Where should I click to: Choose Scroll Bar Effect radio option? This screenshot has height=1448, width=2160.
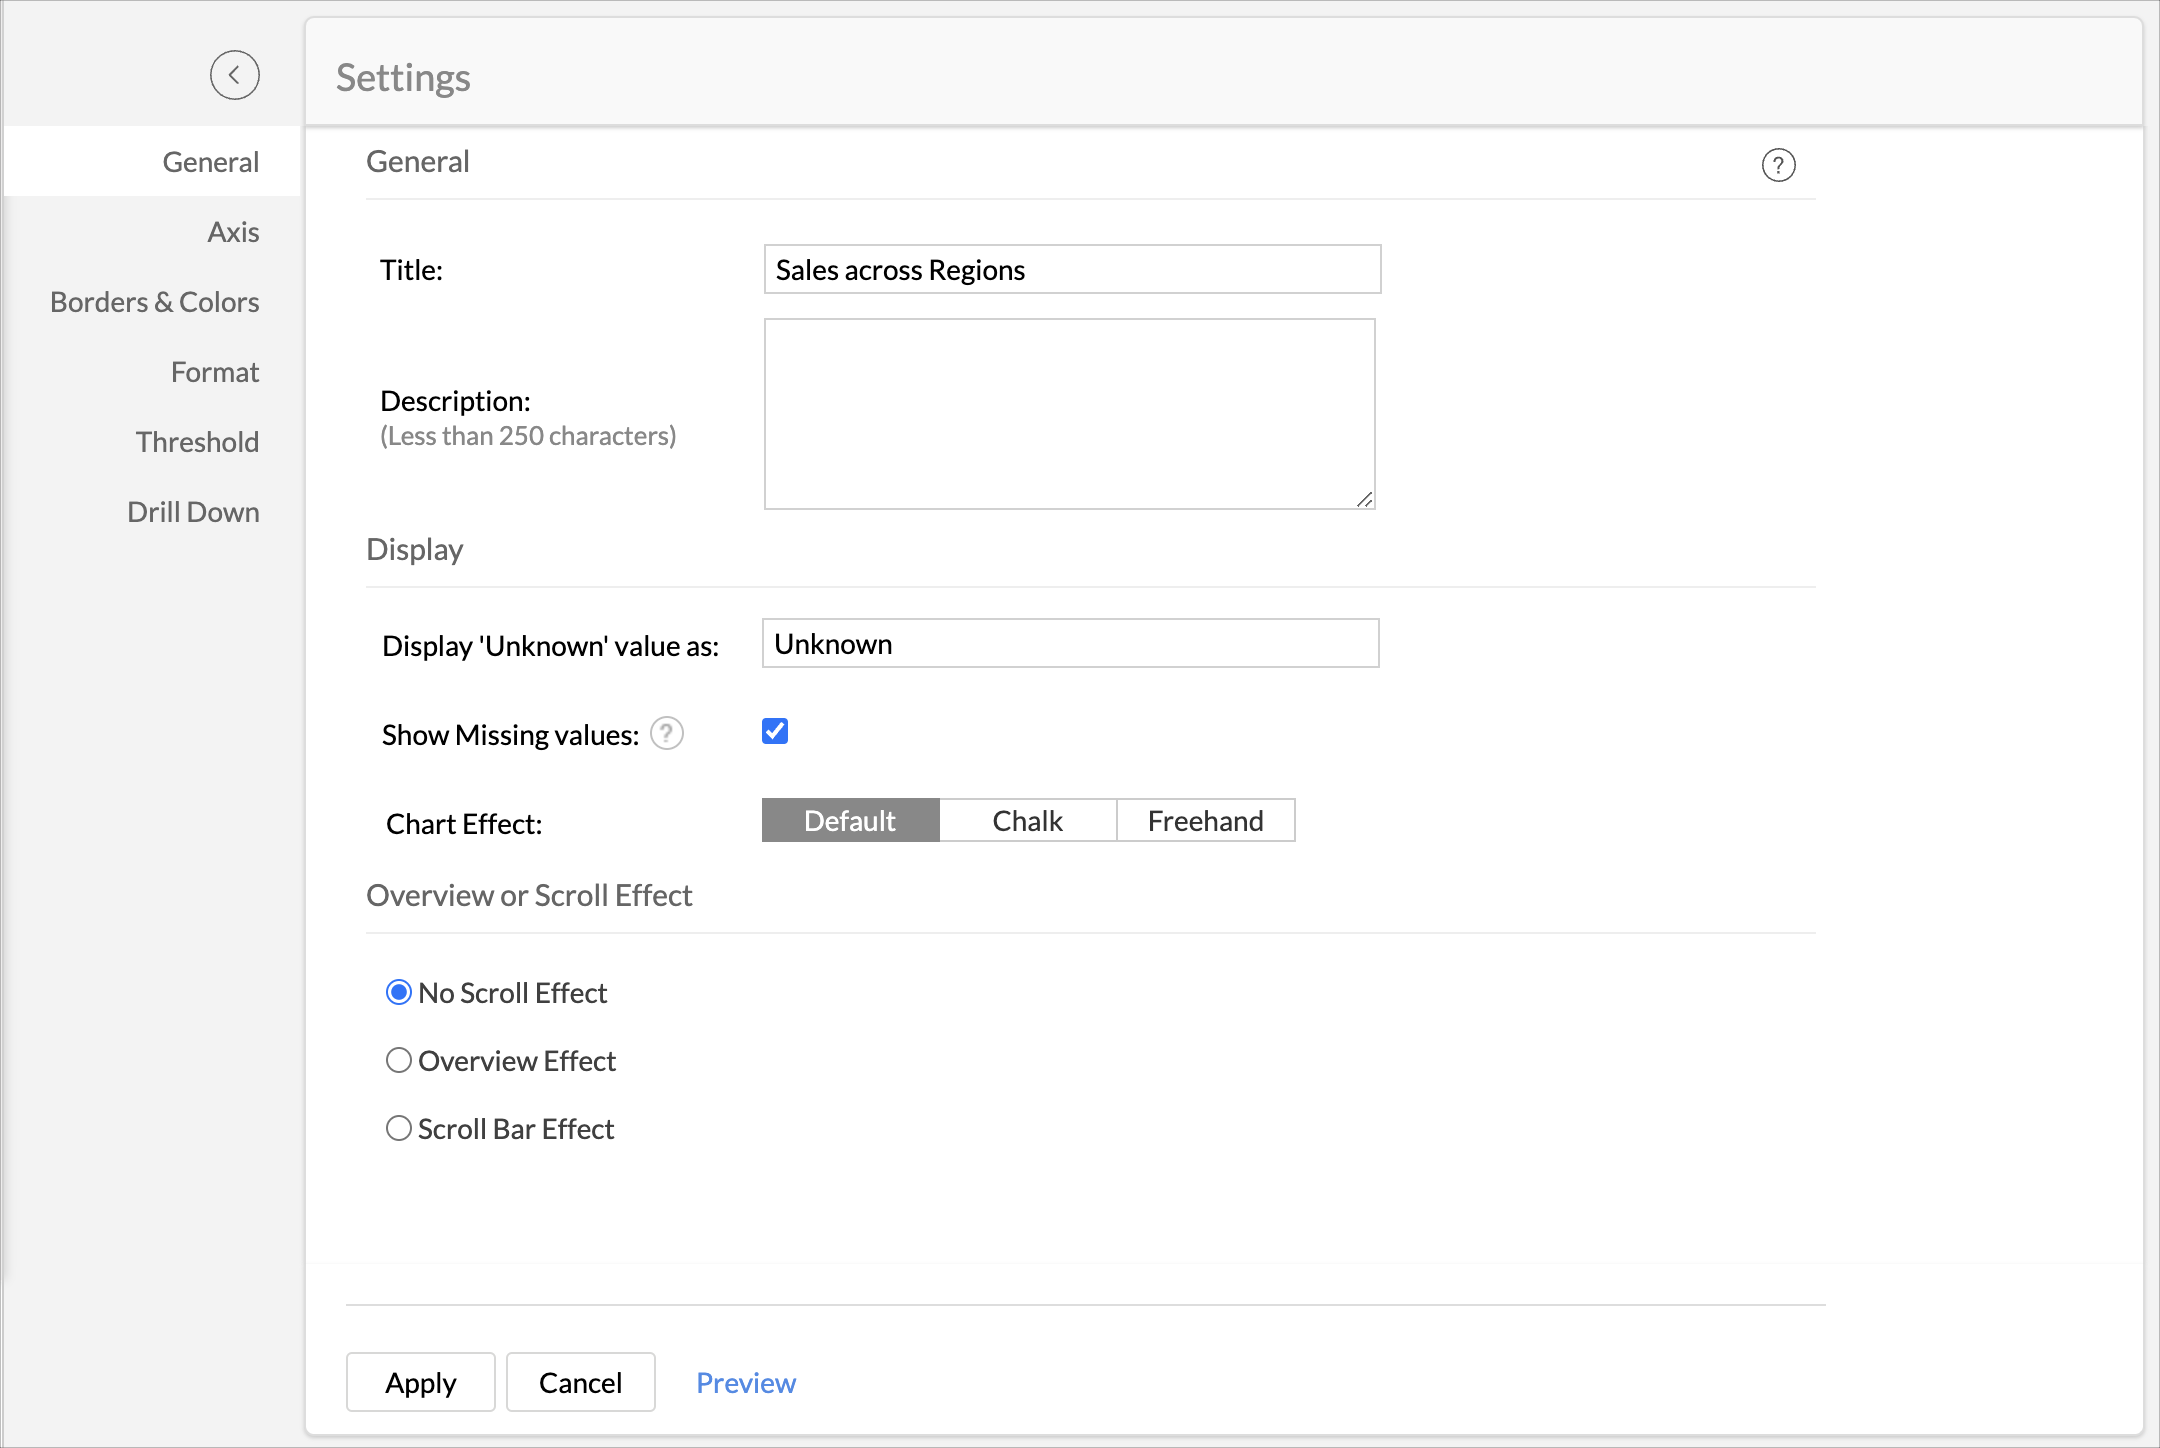click(399, 1128)
